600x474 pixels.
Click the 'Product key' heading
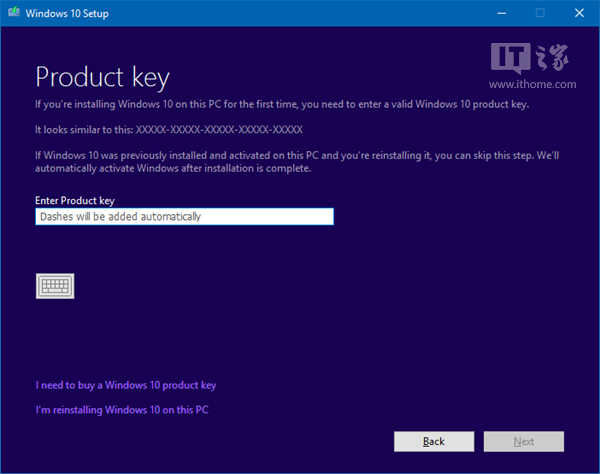102,78
